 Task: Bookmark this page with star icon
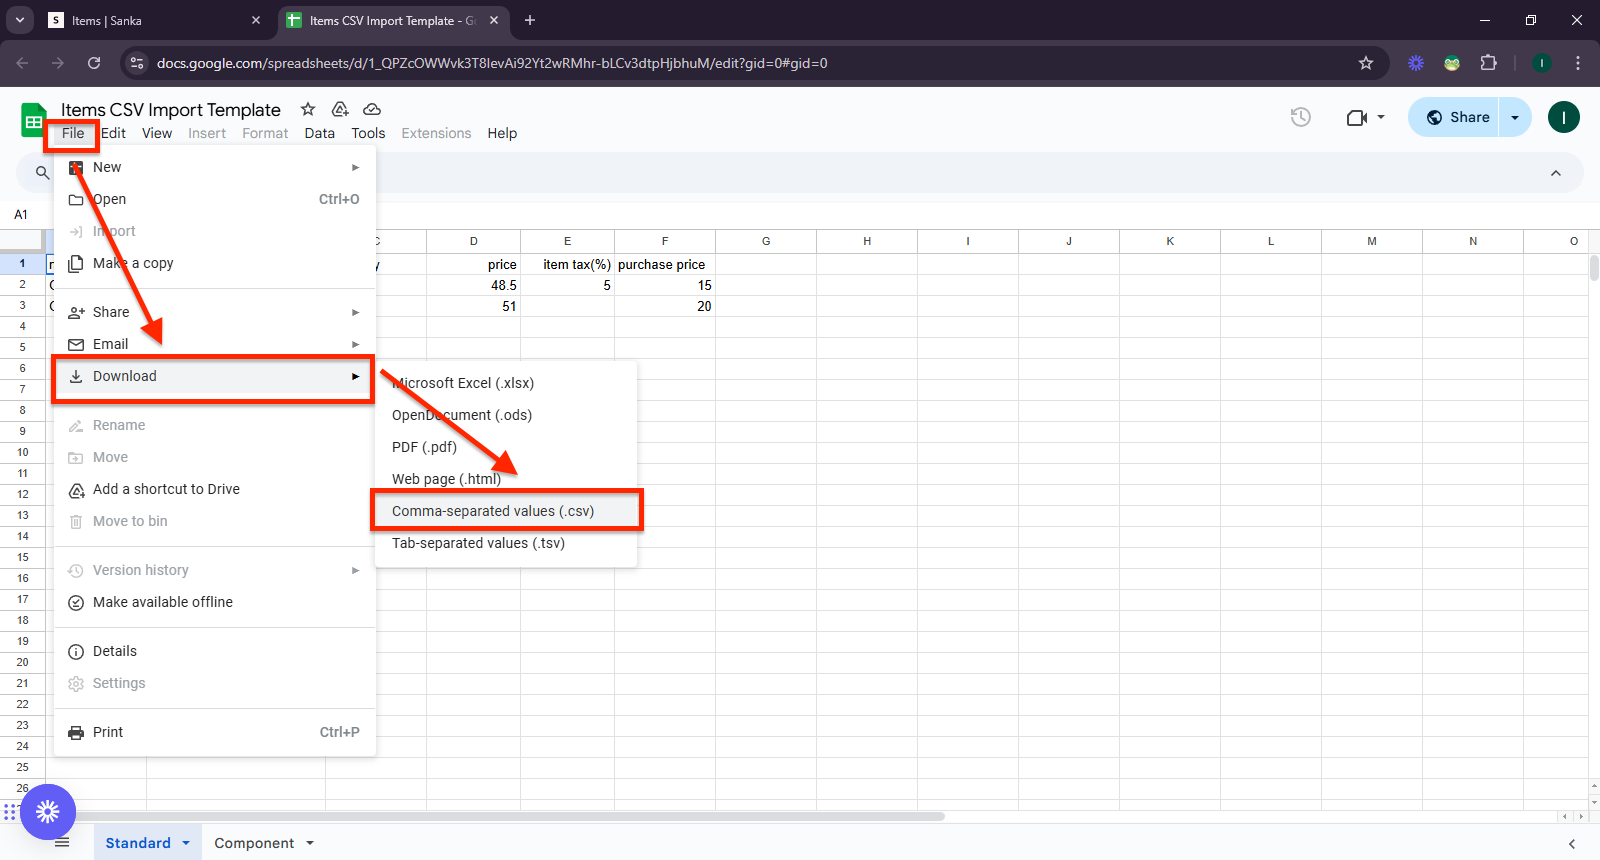tap(1366, 63)
